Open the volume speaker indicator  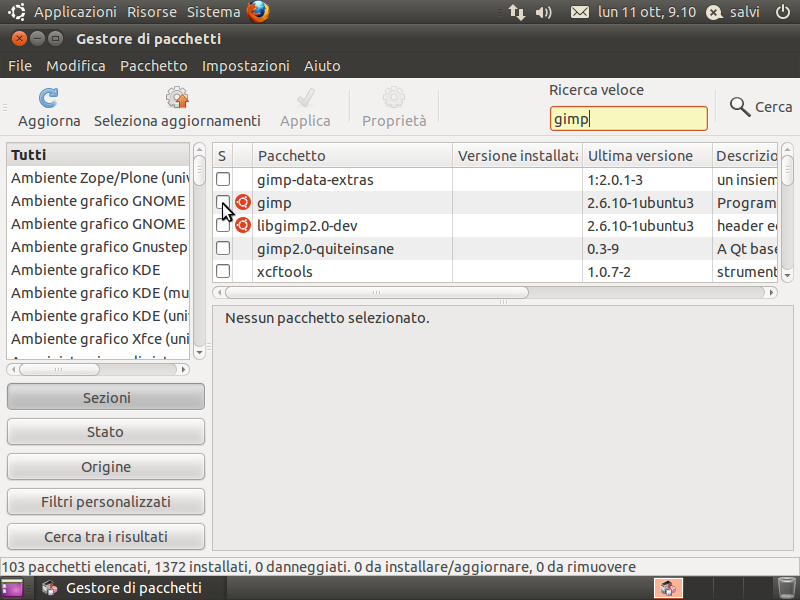(543, 12)
